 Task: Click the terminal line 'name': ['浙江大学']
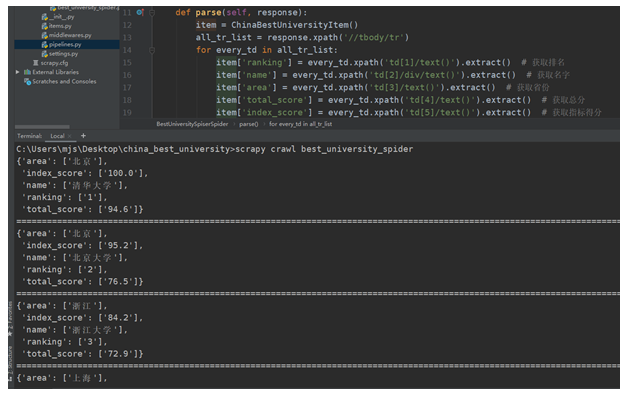coord(75,330)
